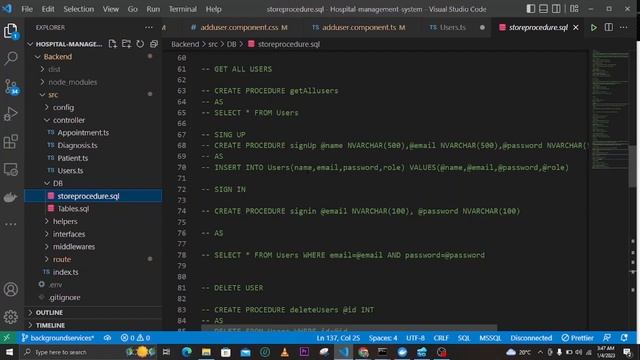This screenshot has width=640, height=360.
Task: Run the storeprocedure.sql query
Action: (593, 27)
